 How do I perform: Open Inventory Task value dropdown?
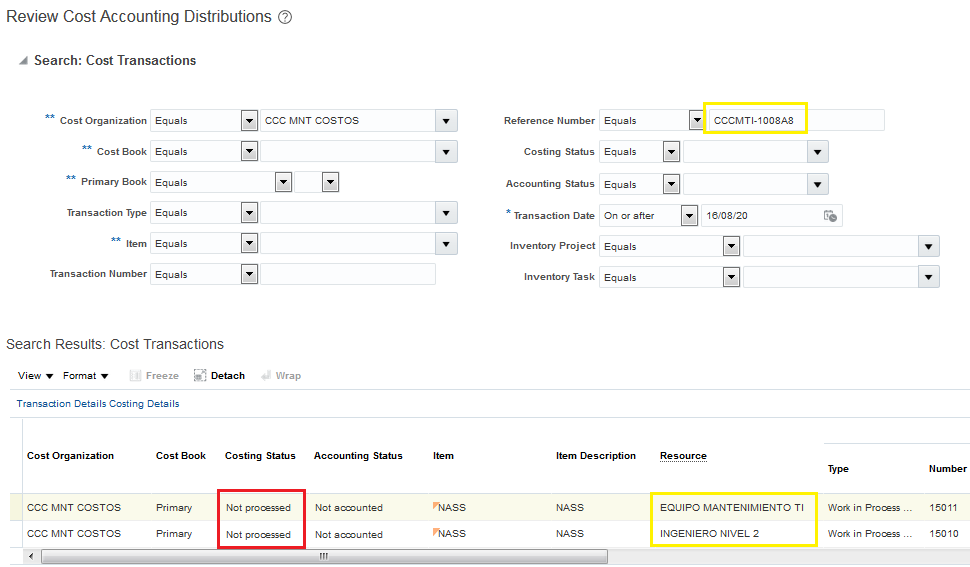(929, 277)
